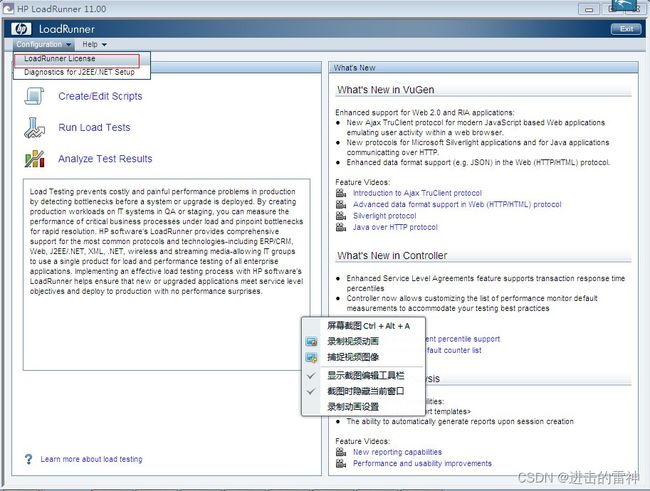Screen dimensions: 650x491
Task: Click the HP logo icon
Action: [21, 29]
